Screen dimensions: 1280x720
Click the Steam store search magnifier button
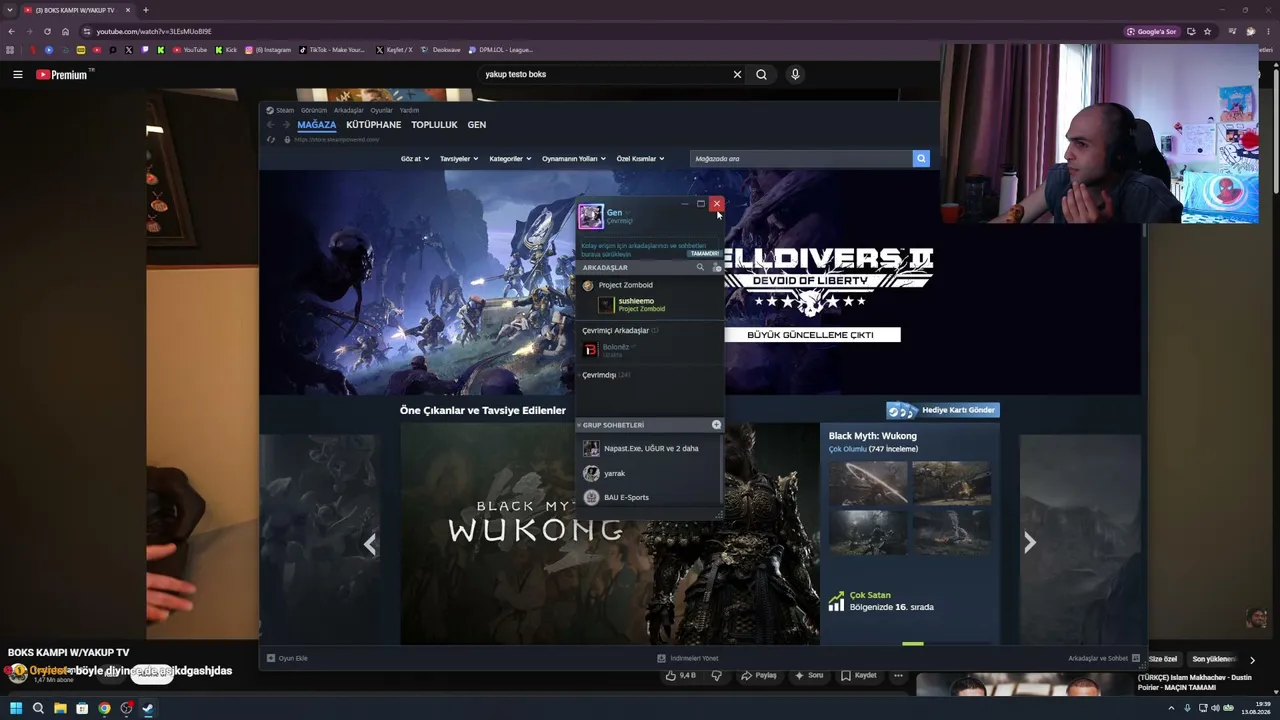click(x=921, y=159)
